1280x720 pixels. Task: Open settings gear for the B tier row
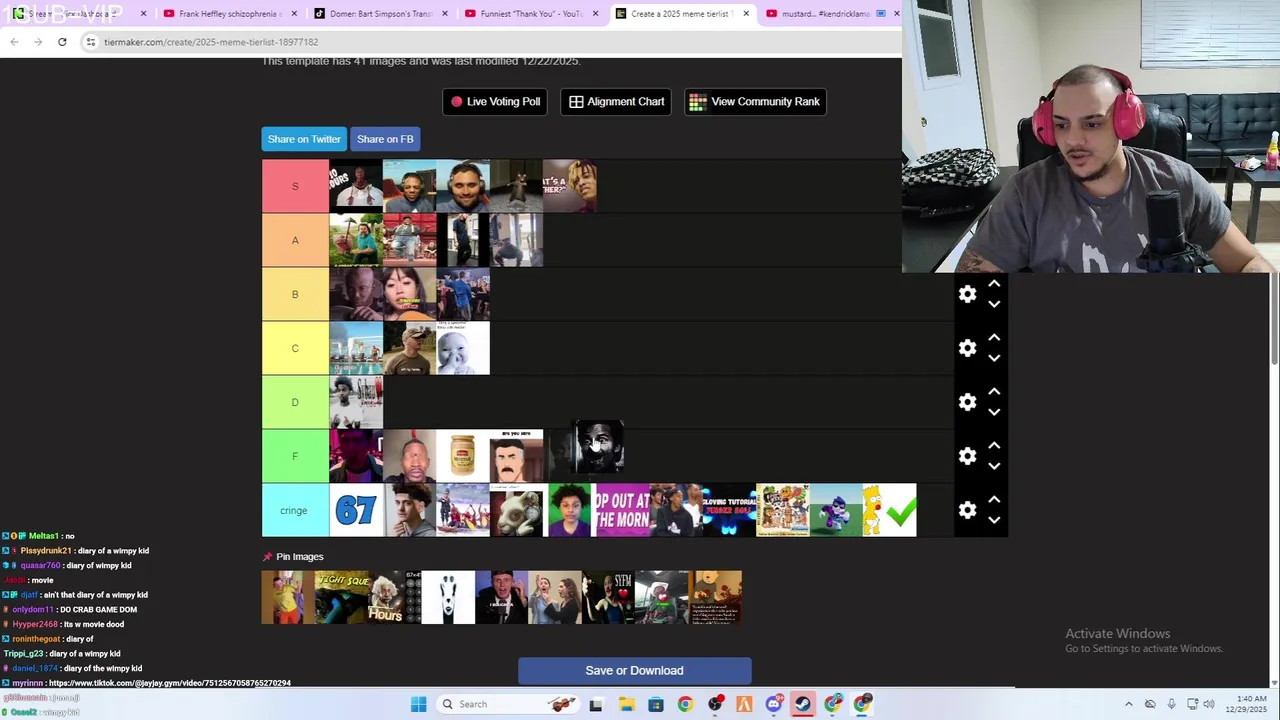tap(967, 294)
